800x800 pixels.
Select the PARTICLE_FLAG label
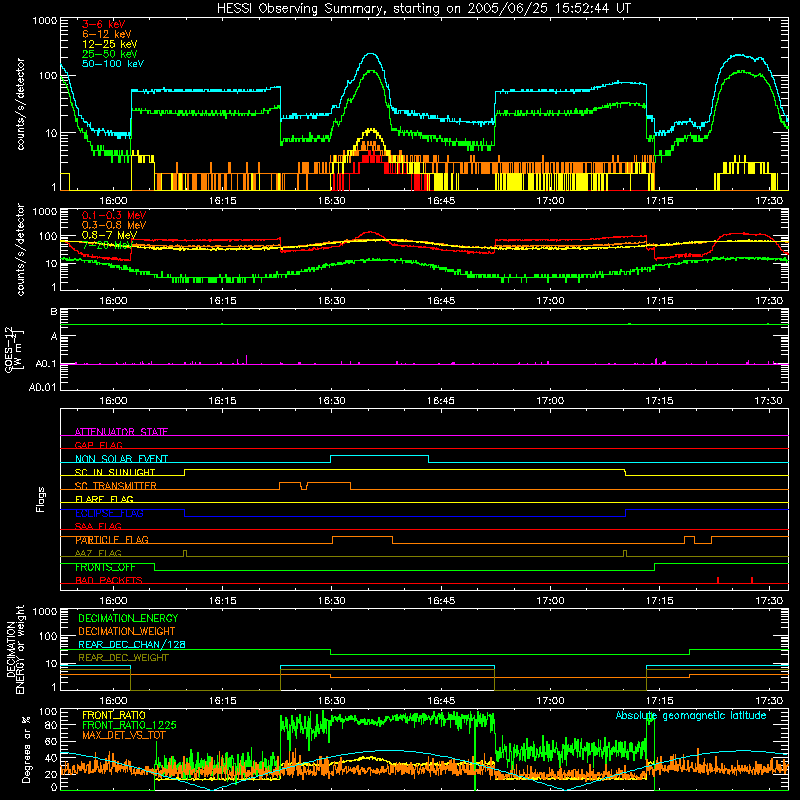coord(112,540)
